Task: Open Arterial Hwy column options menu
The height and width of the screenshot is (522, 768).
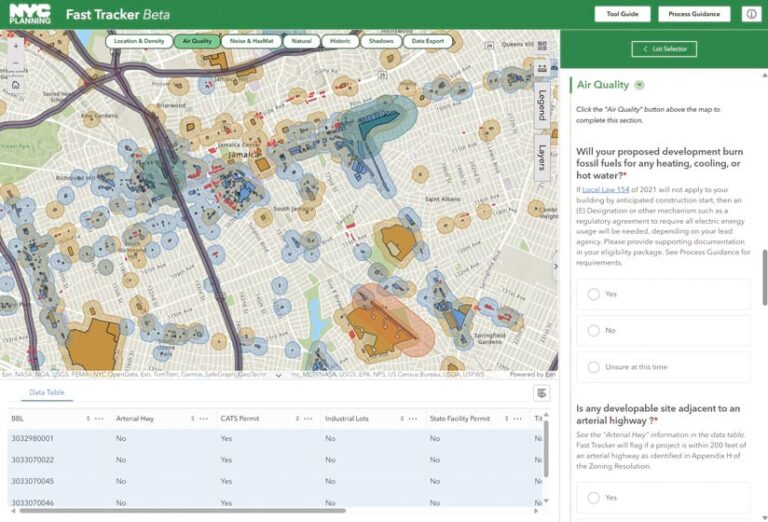Action: coord(204,419)
